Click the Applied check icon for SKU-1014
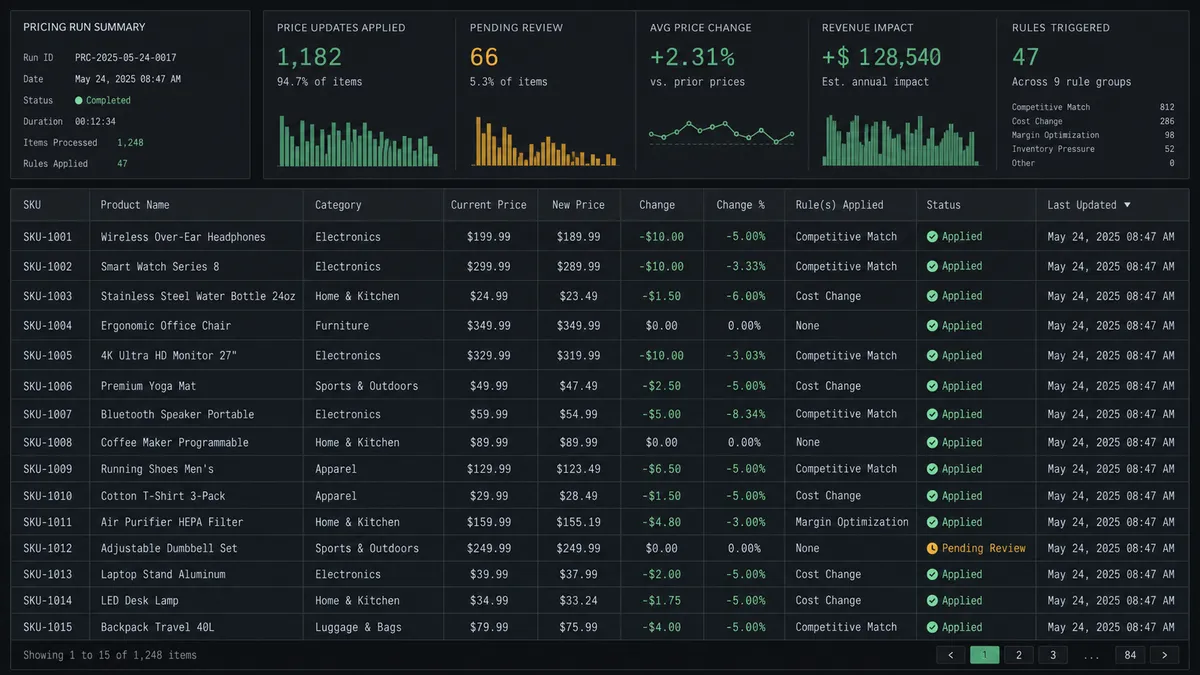 point(932,601)
